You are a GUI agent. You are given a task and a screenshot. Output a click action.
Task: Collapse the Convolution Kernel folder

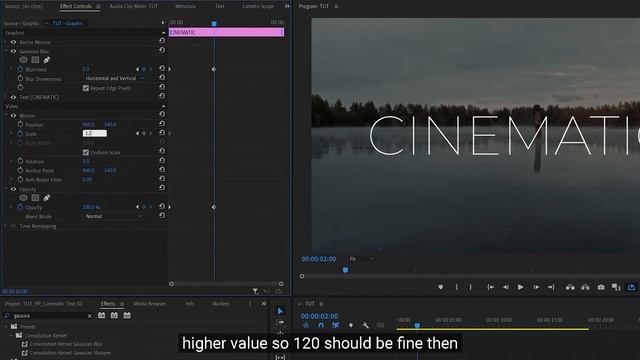point(11,336)
